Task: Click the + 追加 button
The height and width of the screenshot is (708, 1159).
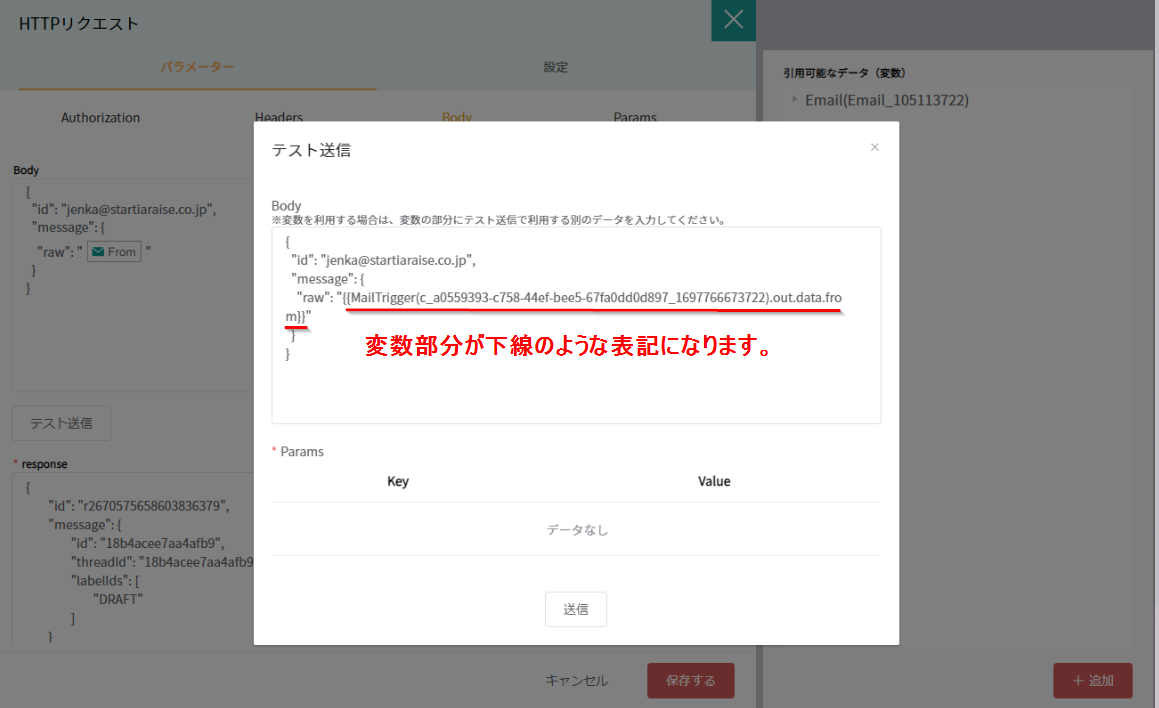Action: (x=1092, y=681)
